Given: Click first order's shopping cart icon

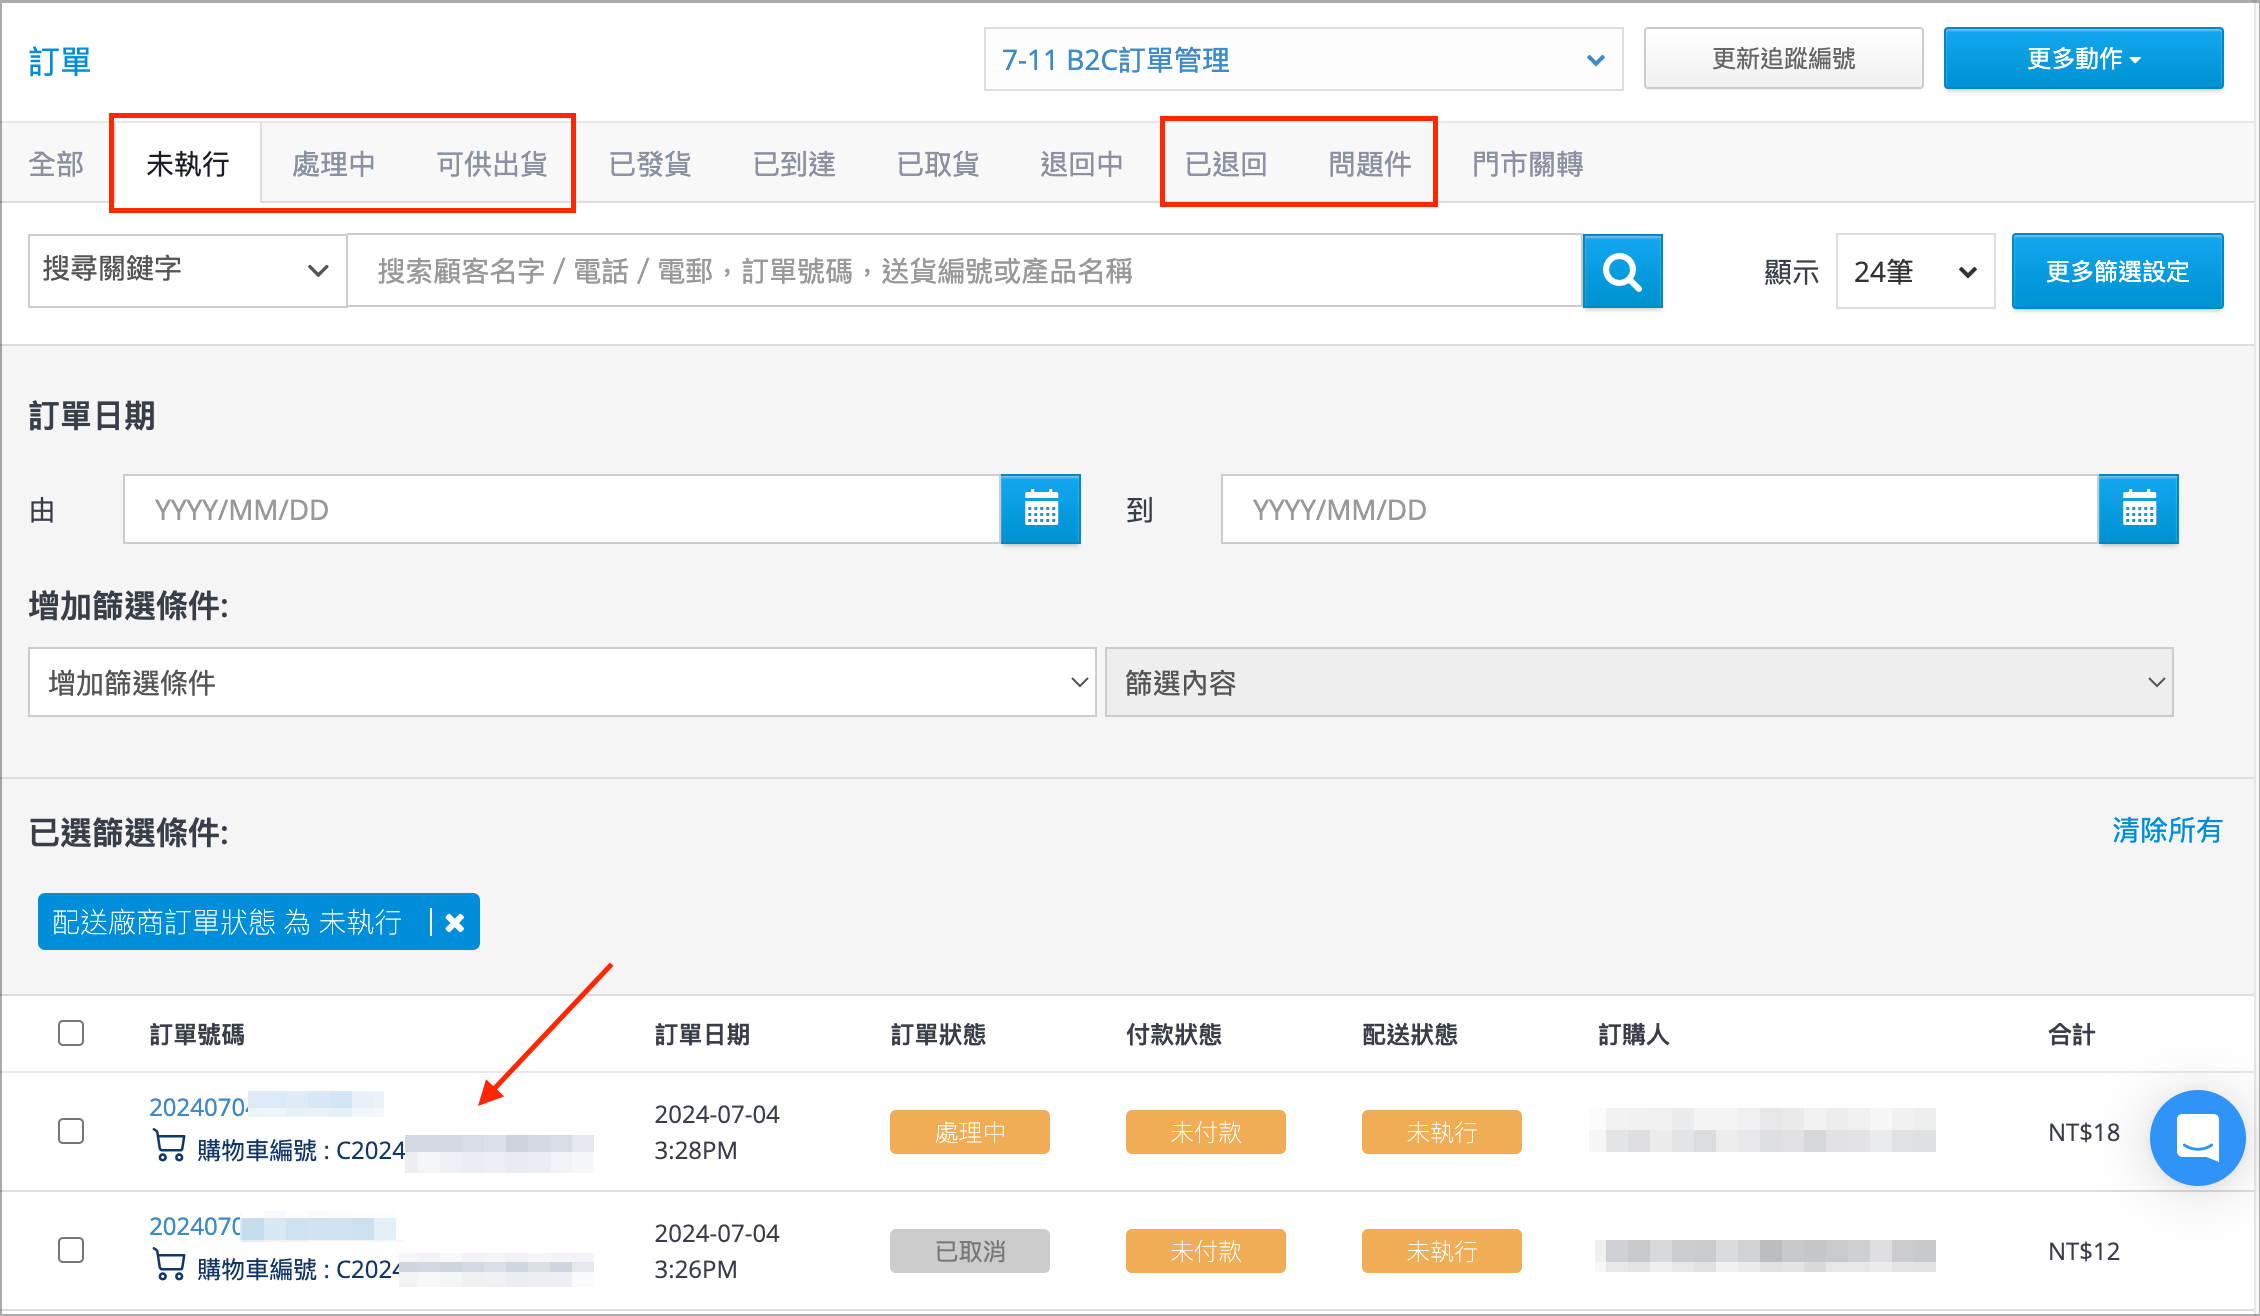Looking at the screenshot, I should click(x=168, y=1146).
